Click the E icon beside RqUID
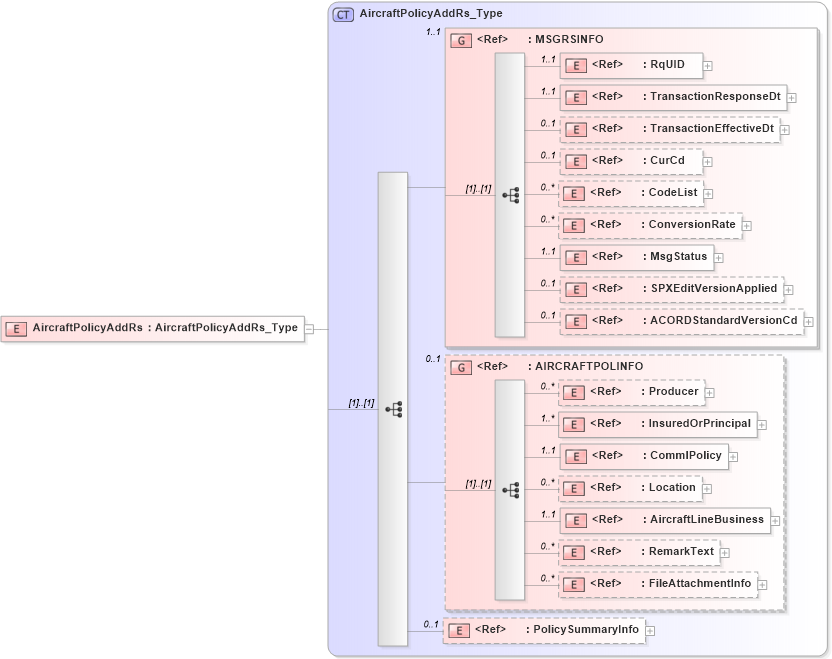 (x=575, y=65)
